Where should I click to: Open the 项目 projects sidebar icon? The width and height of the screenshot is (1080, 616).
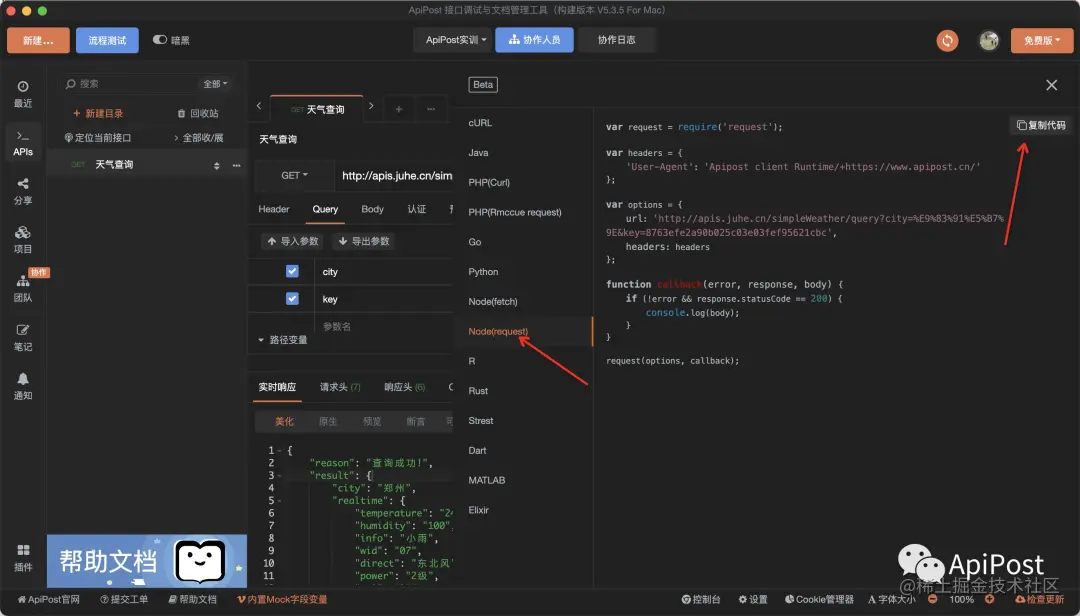(x=23, y=240)
